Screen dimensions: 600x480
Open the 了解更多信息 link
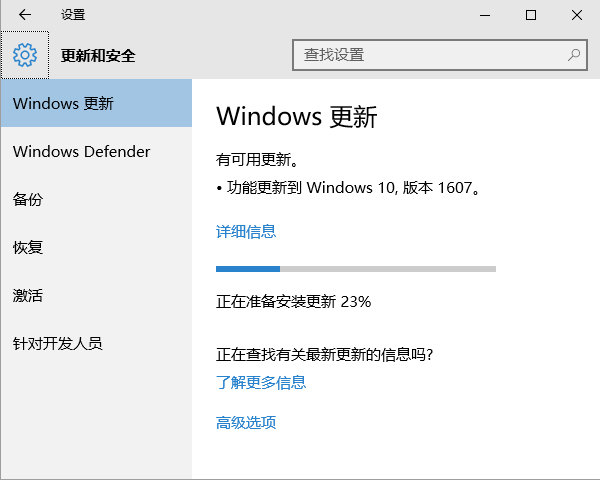tap(261, 382)
